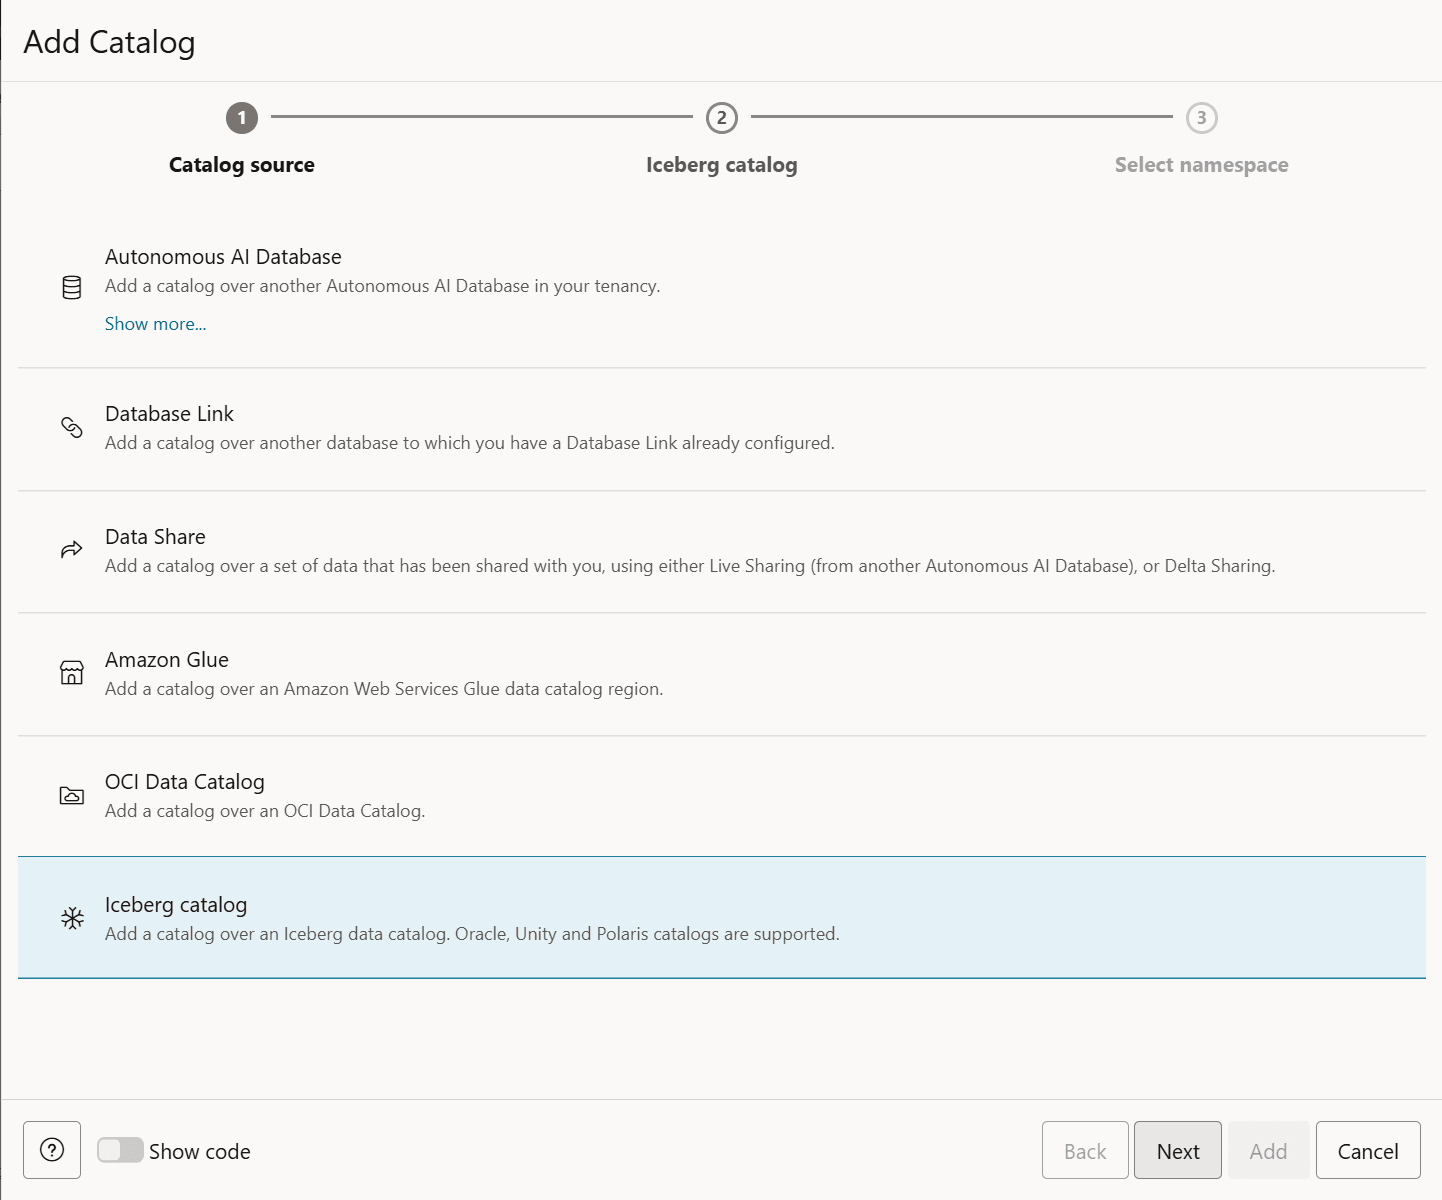Click the Catalog source step label
Viewport: 1442px width, 1200px height.
tap(242, 165)
